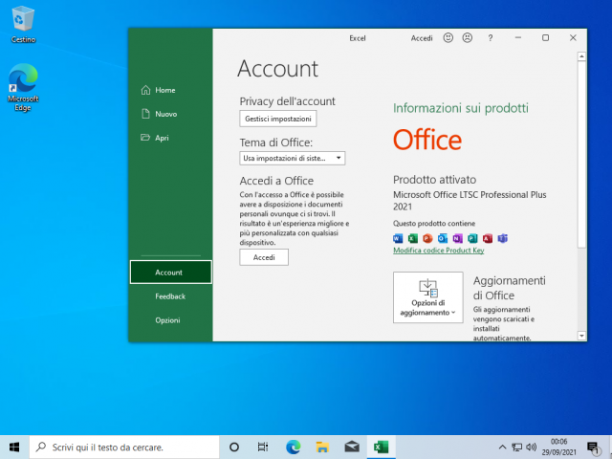Open the Opzioni di aggiornamento dropdown button
This screenshot has width=612, height=459.
tap(428, 297)
